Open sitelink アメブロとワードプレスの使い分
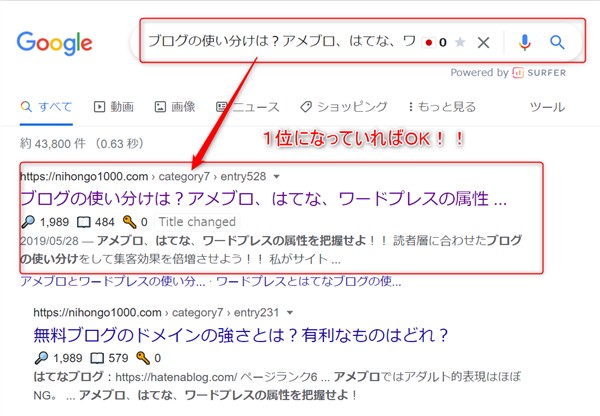The width and height of the screenshot is (600, 416). 113,282
